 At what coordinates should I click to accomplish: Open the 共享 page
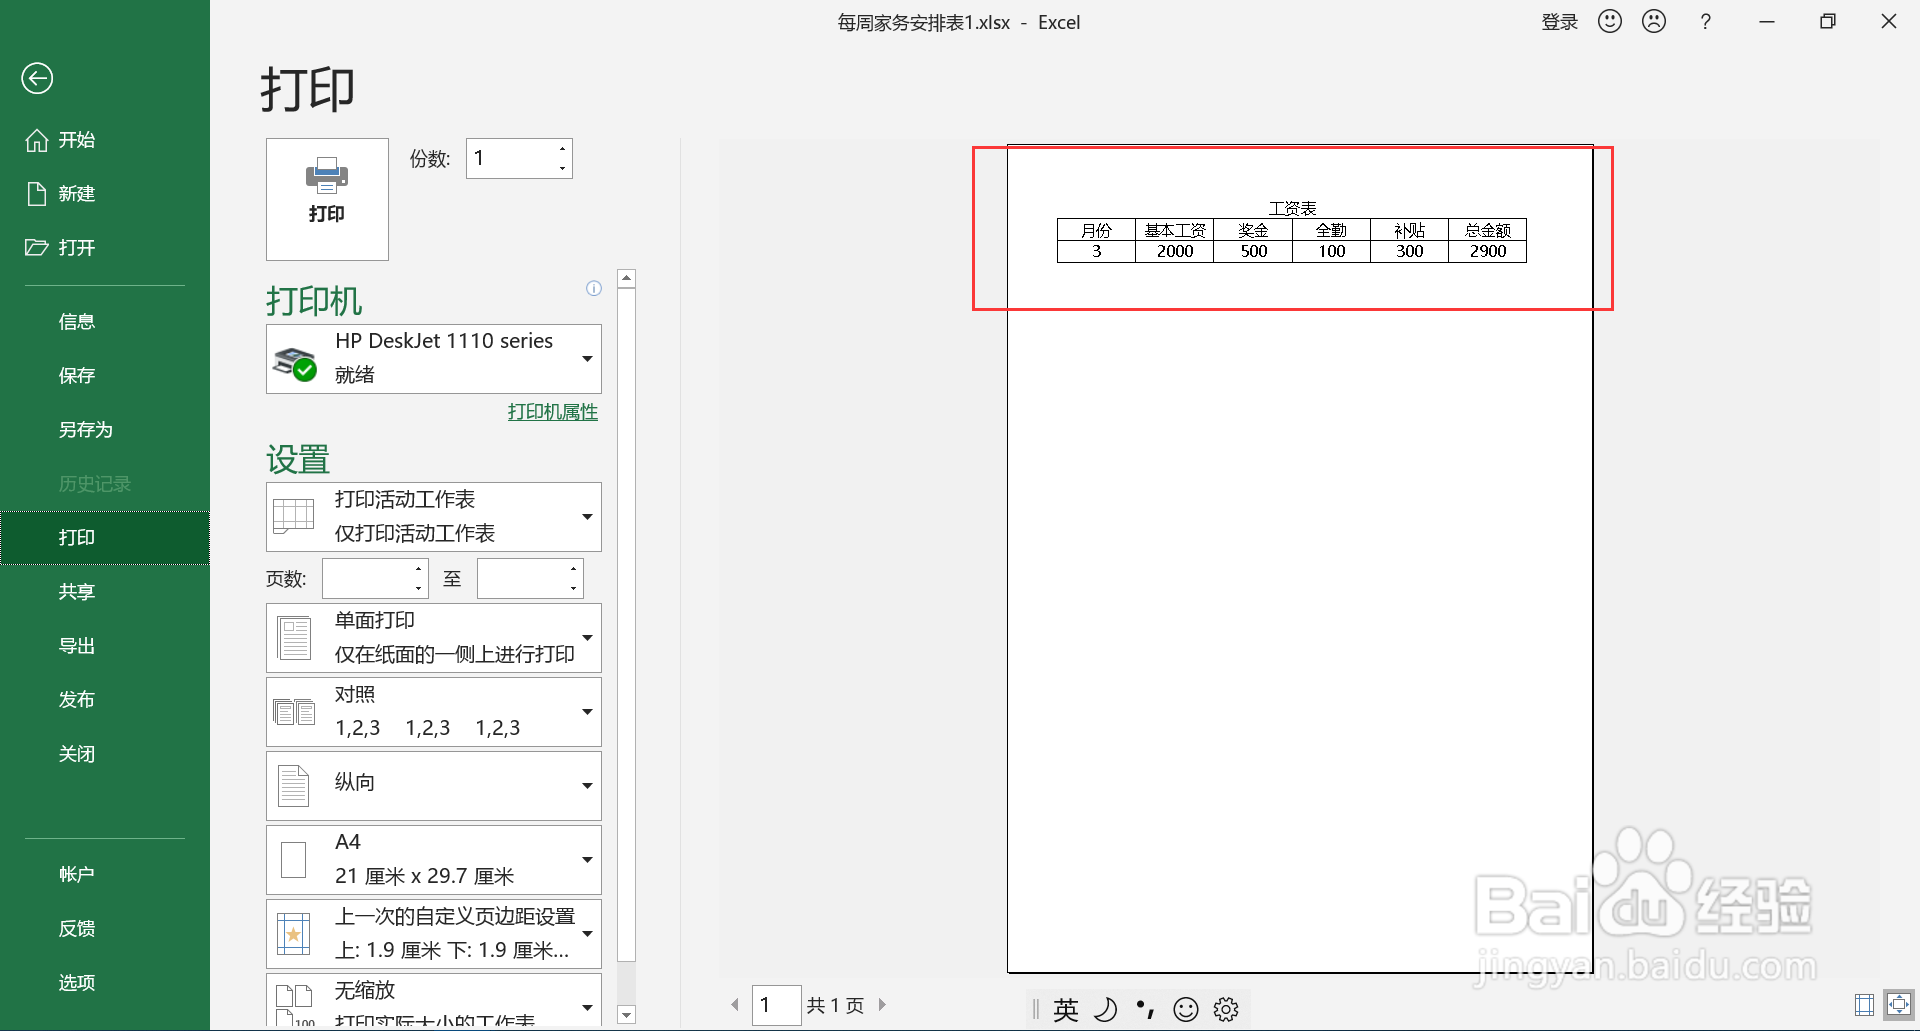click(x=77, y=592)
